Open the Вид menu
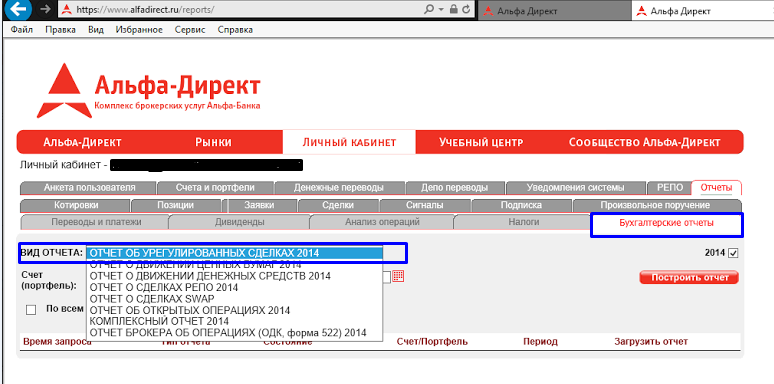The height and width of the screenshot is (384, 774). pyautogui.click(x=96, y=30)
